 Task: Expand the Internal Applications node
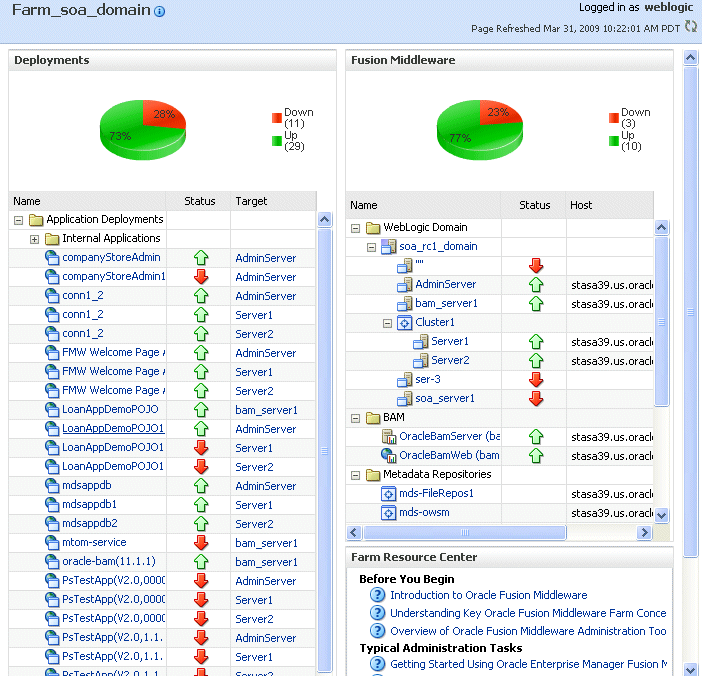(34, 239)
